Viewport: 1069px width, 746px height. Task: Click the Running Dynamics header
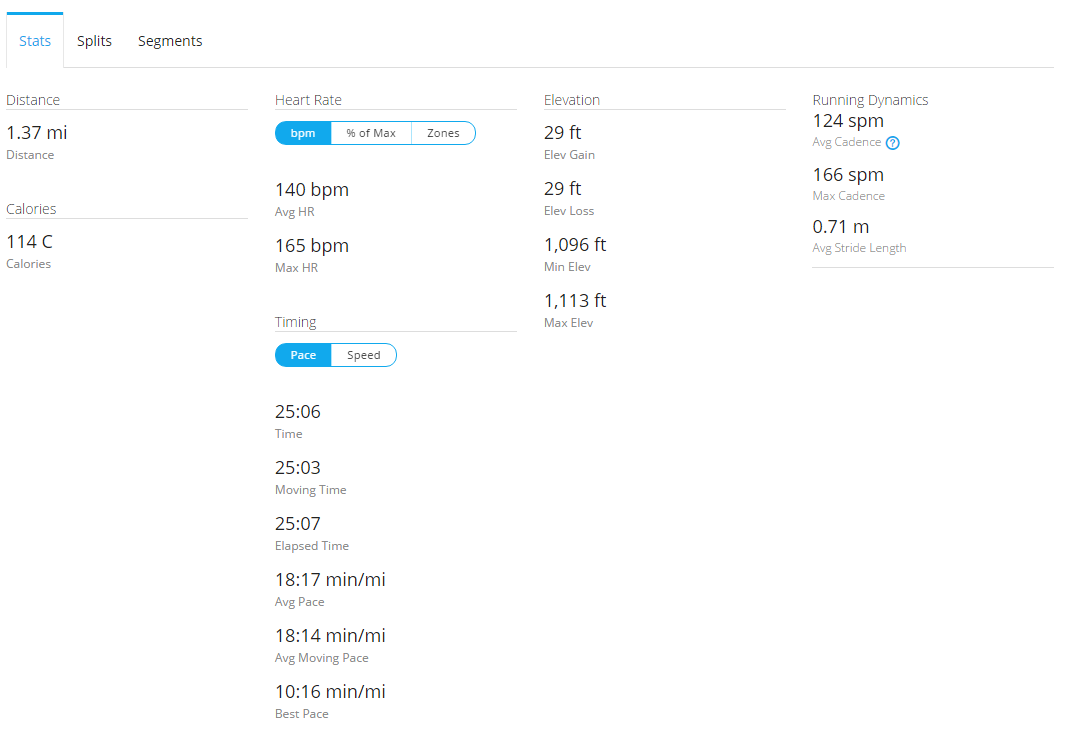pos(870,100)
